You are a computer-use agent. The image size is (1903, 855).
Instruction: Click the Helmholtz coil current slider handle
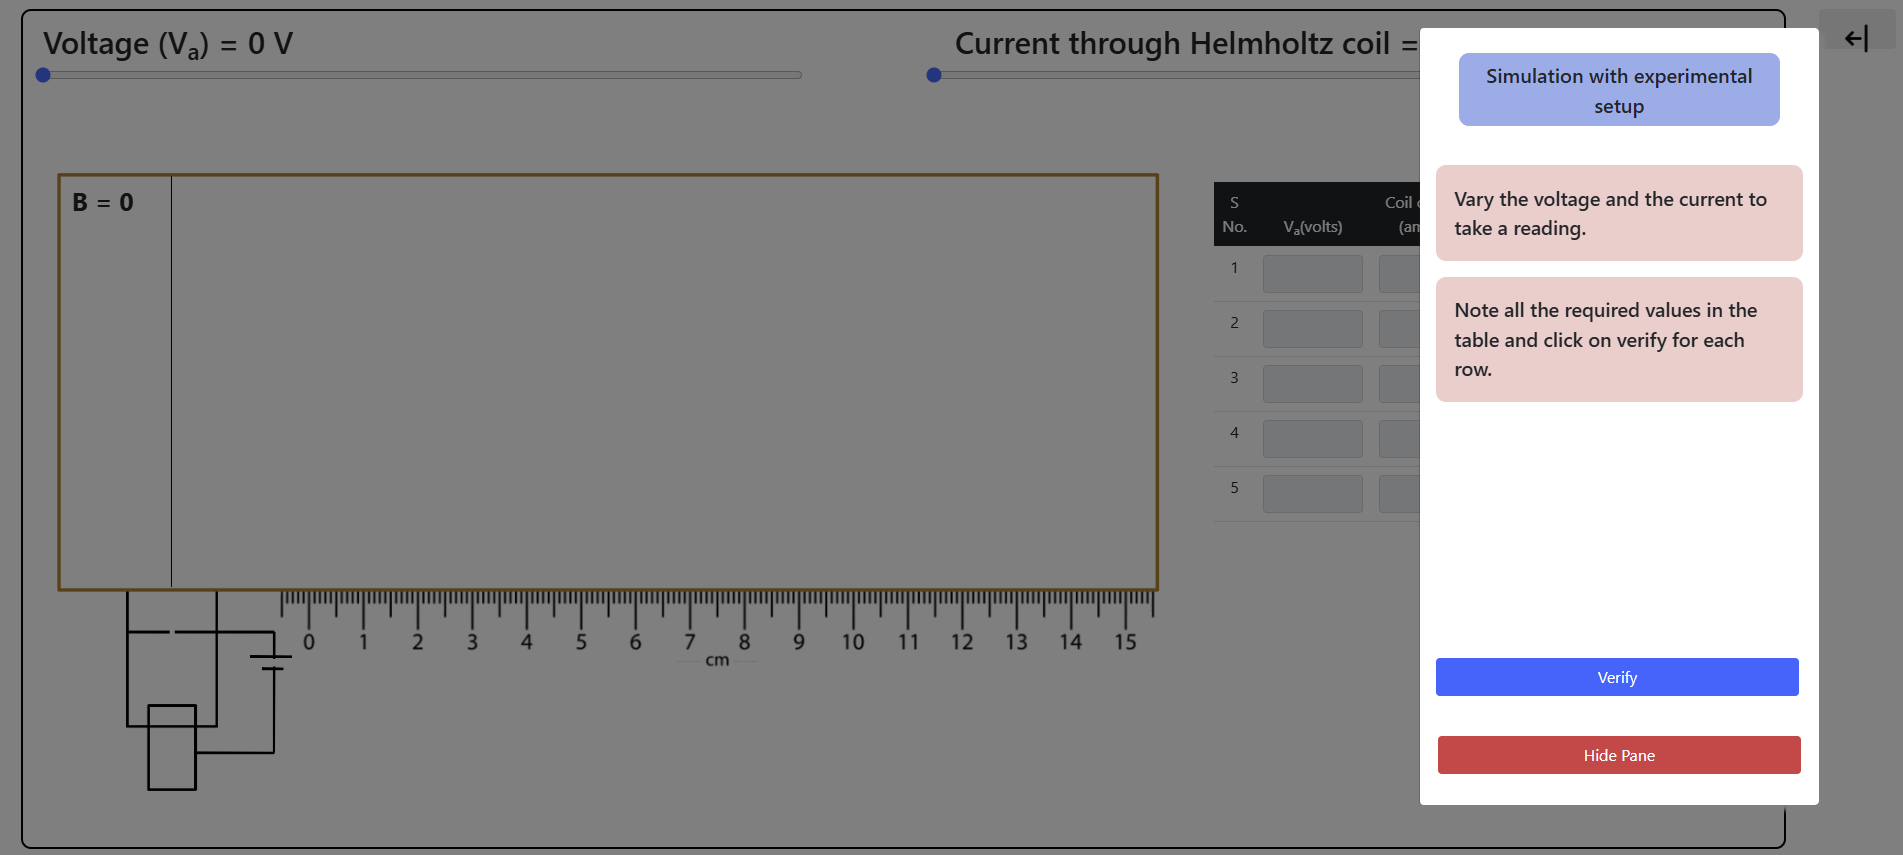[x=934, y=75]
